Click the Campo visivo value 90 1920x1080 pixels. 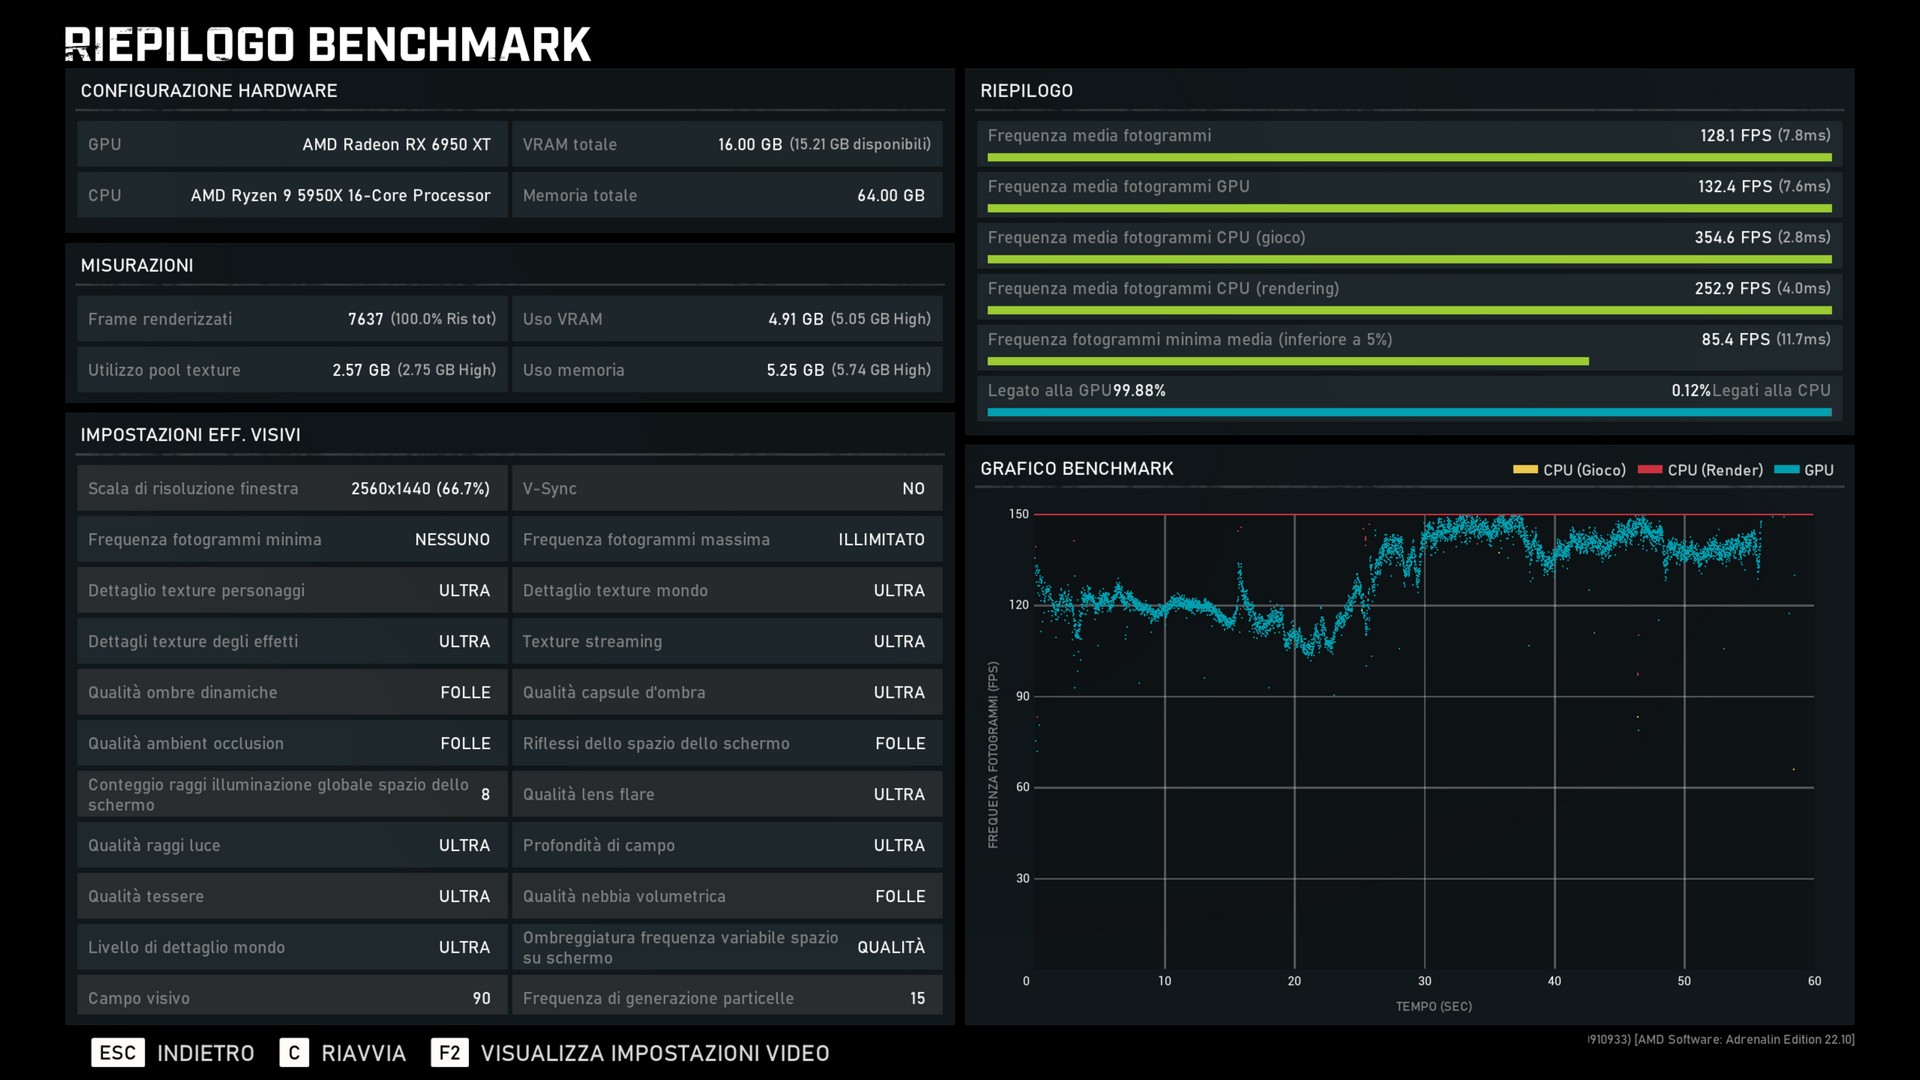[x=481, y=998]
